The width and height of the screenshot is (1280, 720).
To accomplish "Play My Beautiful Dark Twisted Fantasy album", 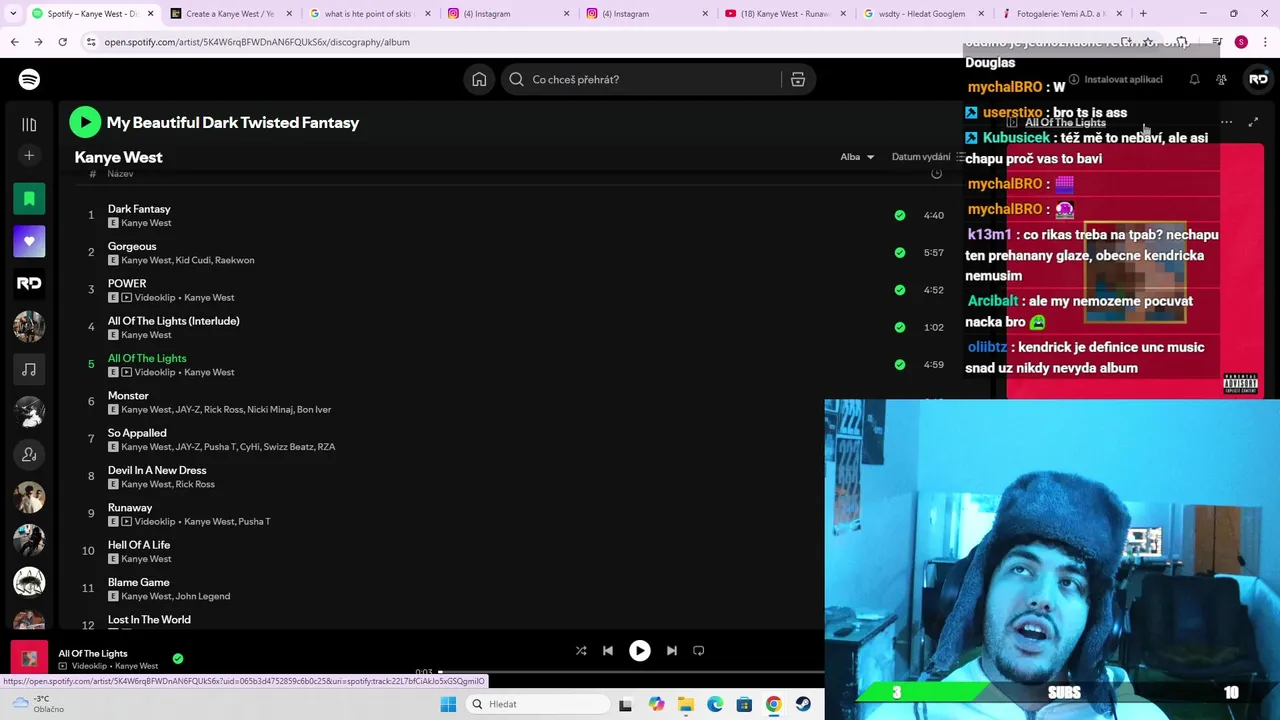I will pos(85,122).
